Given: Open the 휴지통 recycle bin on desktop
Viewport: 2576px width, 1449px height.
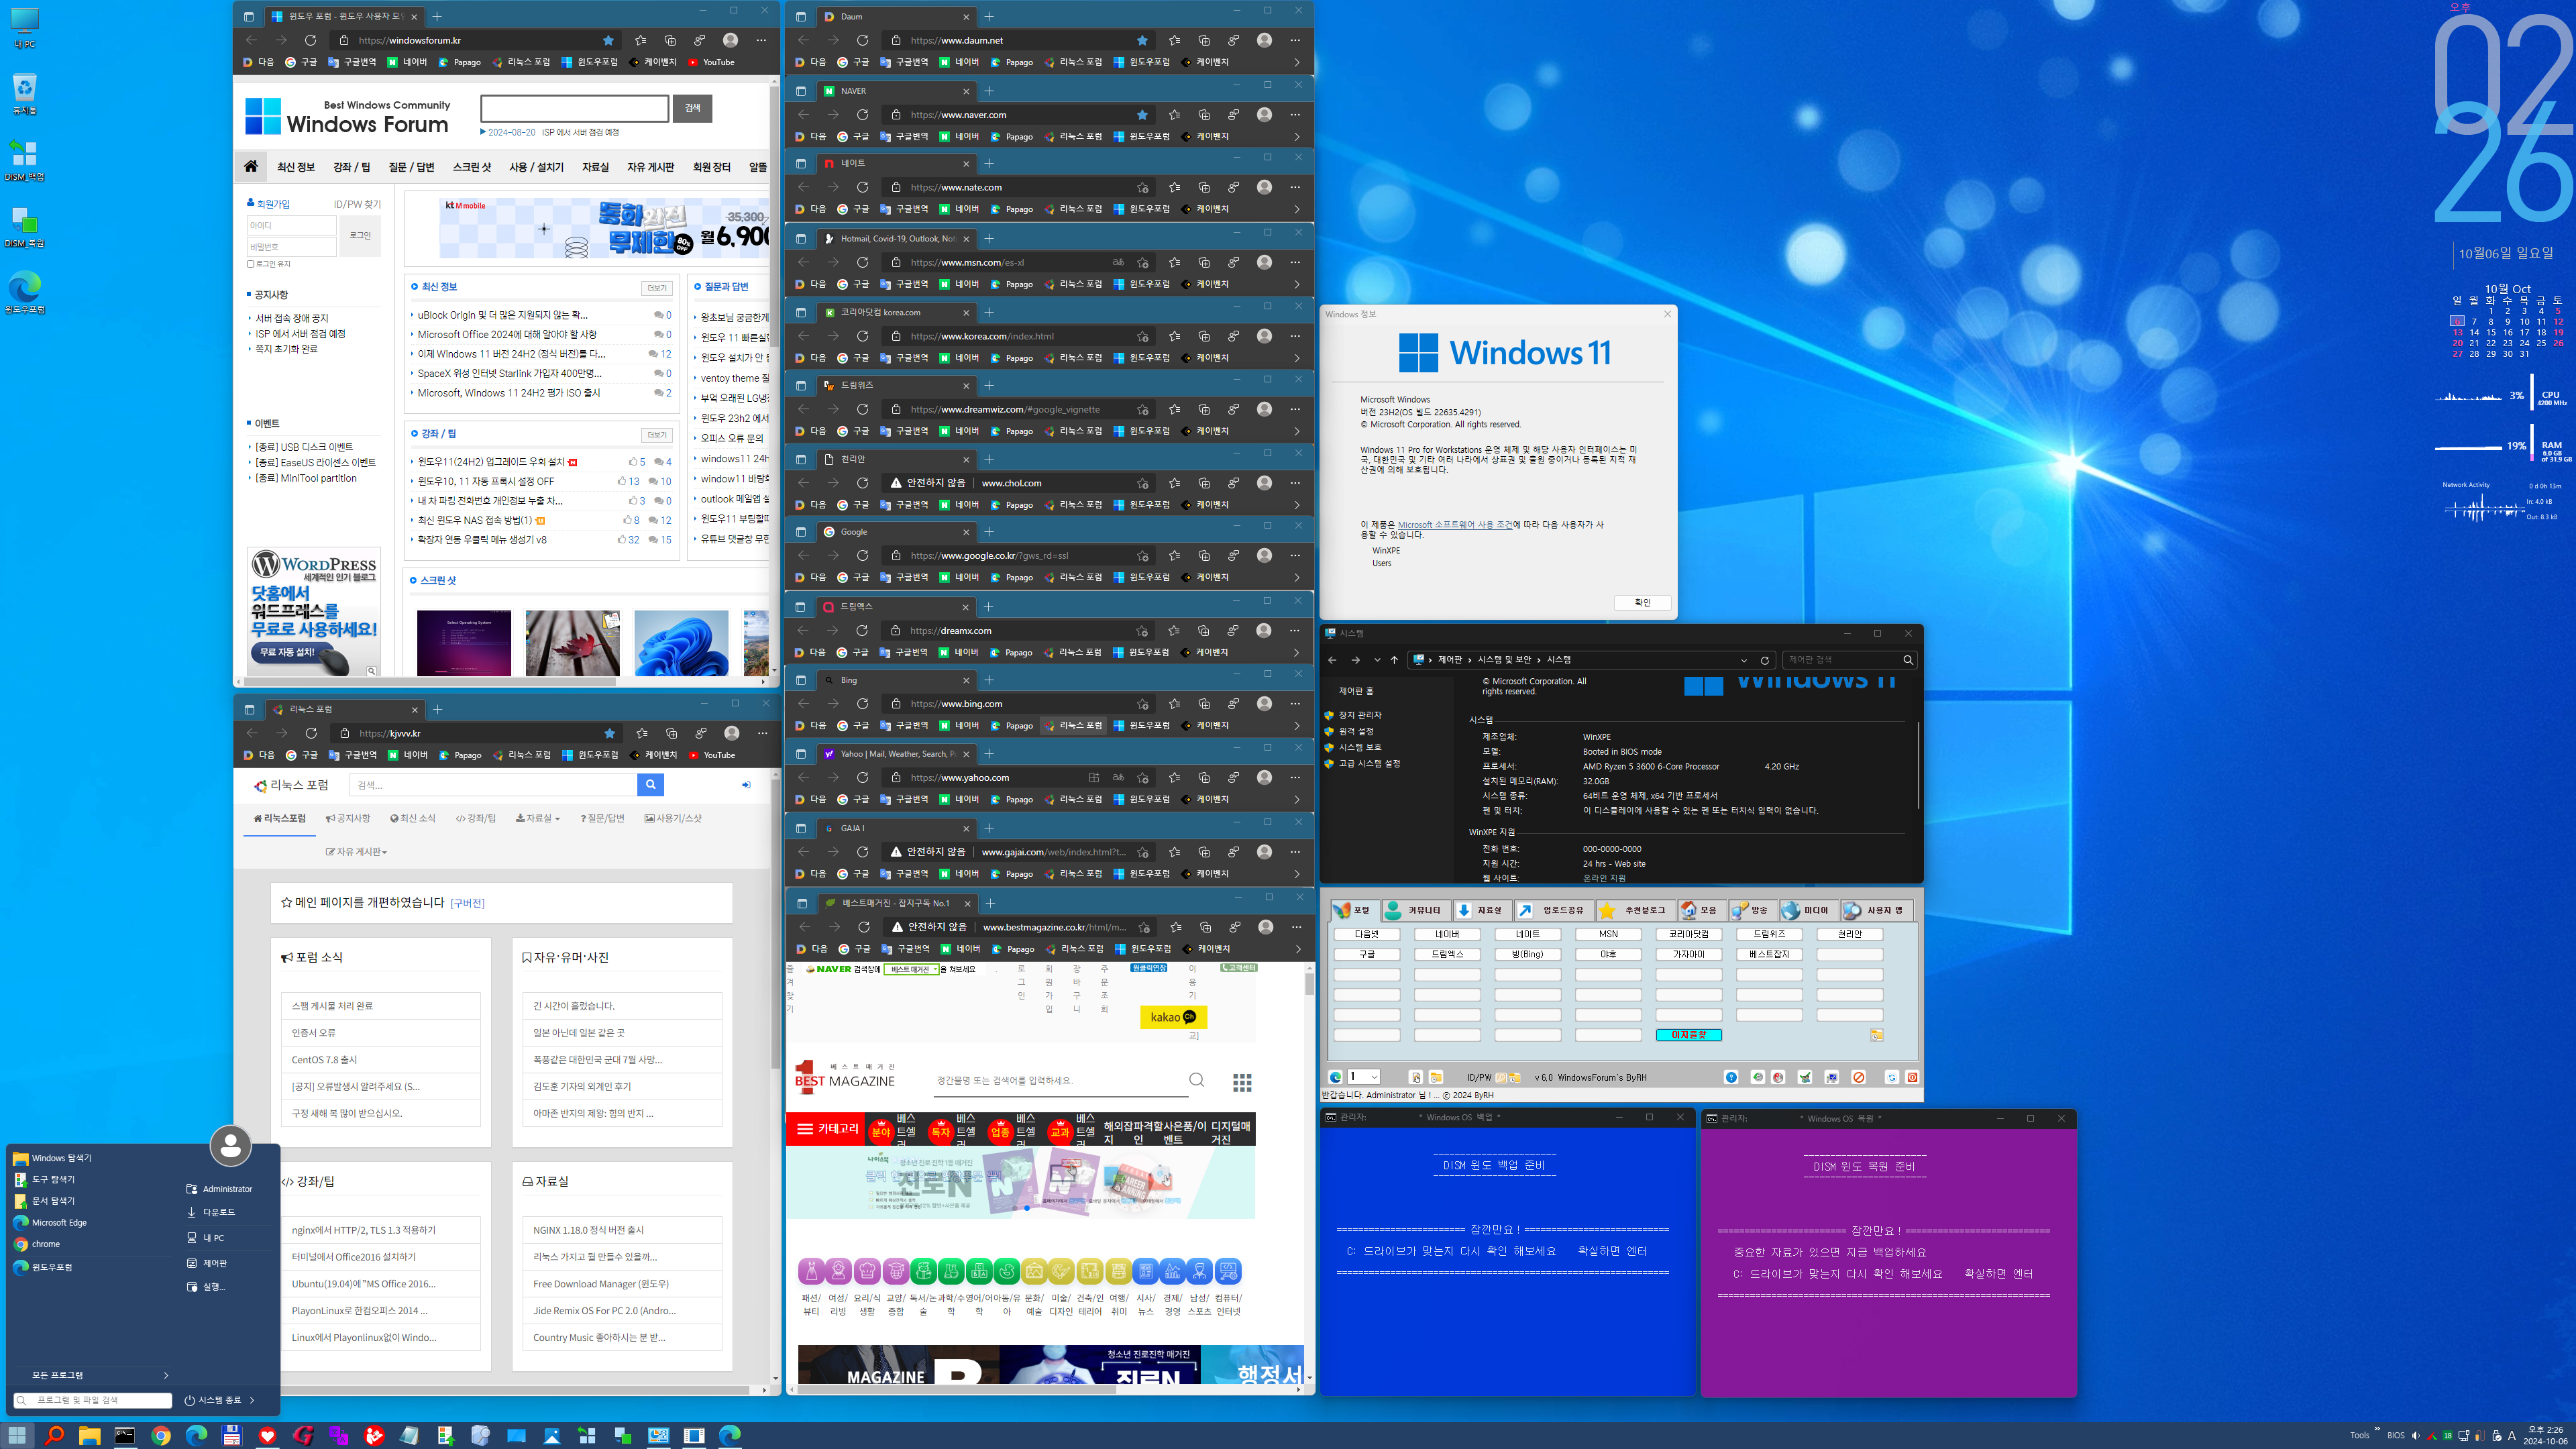Looking at the screenshot, I should pyautogui.click(x=25, y=93).
